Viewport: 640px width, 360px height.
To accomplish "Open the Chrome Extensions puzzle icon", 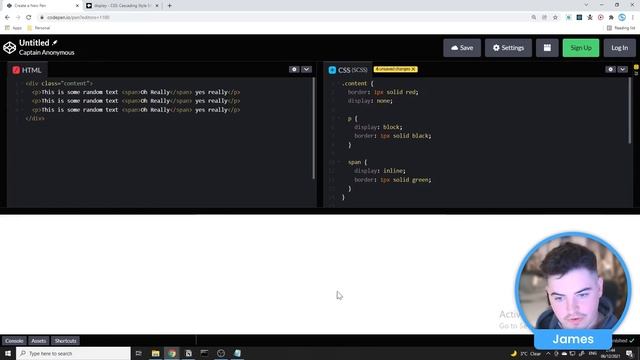I will (x=611, y=18).
